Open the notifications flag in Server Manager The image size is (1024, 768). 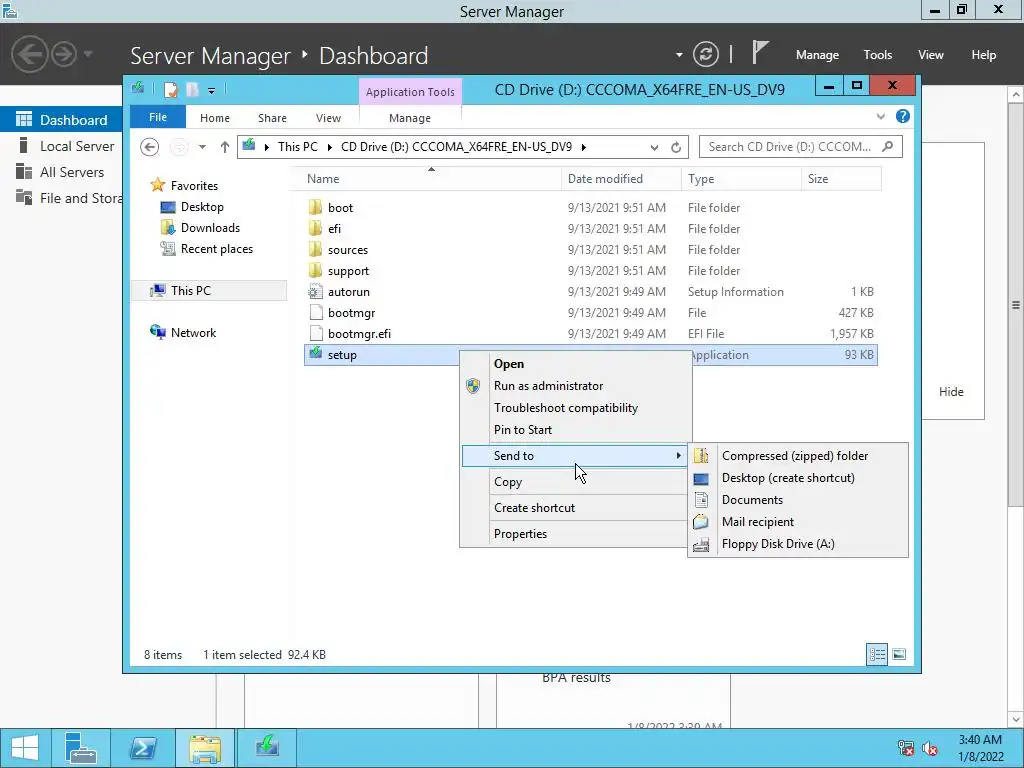pos(759,53)
